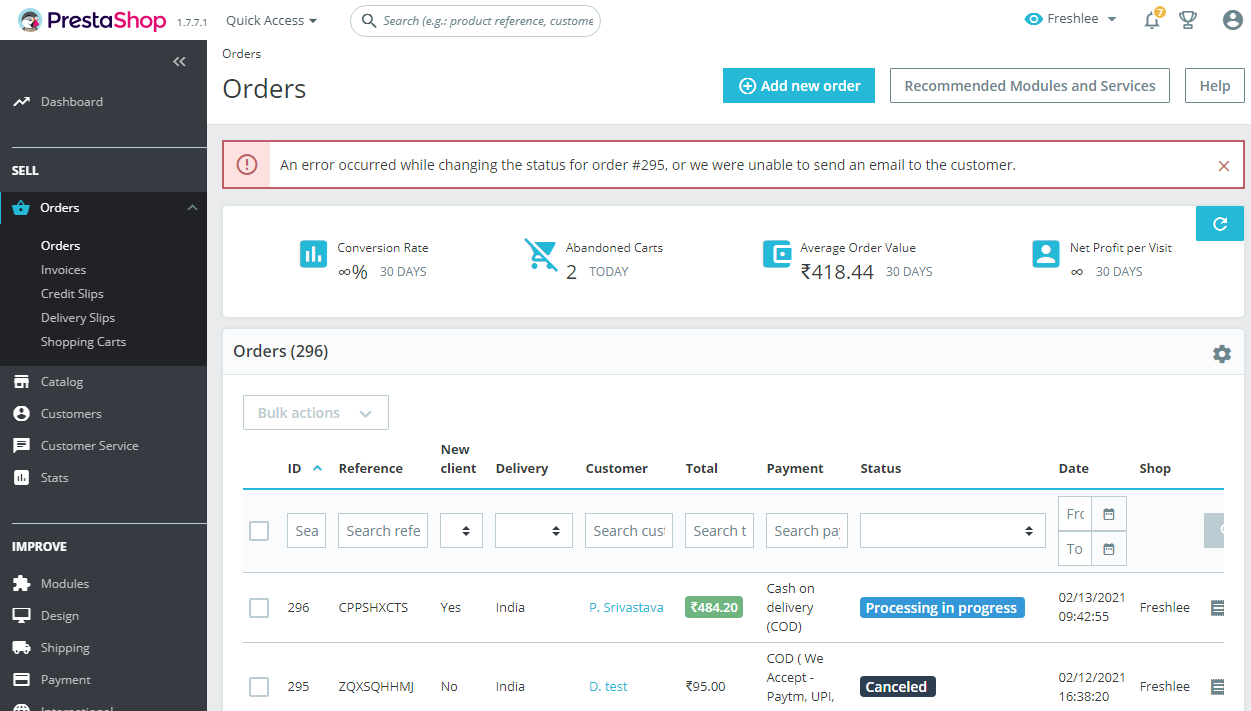Focus the Search reference filter field

point(383,531)
